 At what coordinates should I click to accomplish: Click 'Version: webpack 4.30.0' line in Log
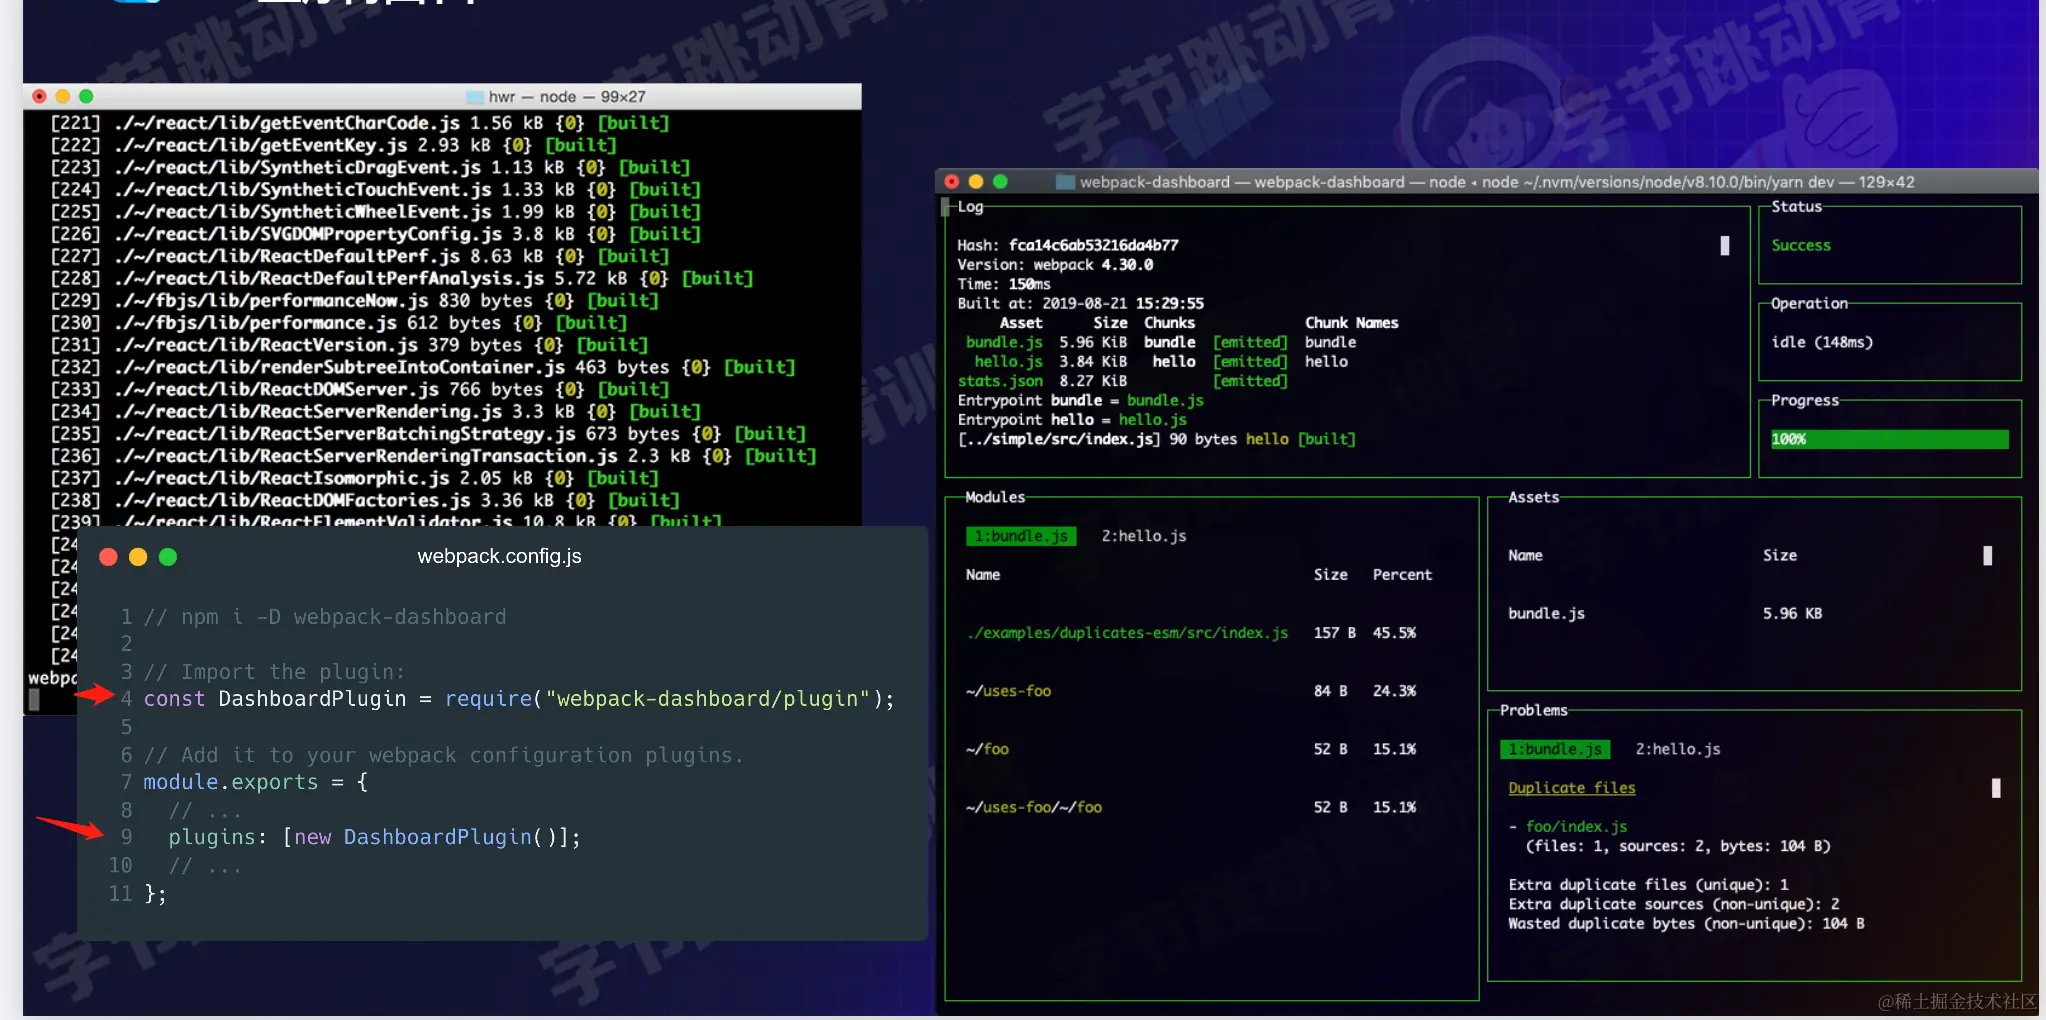[x=1055, y=265]
